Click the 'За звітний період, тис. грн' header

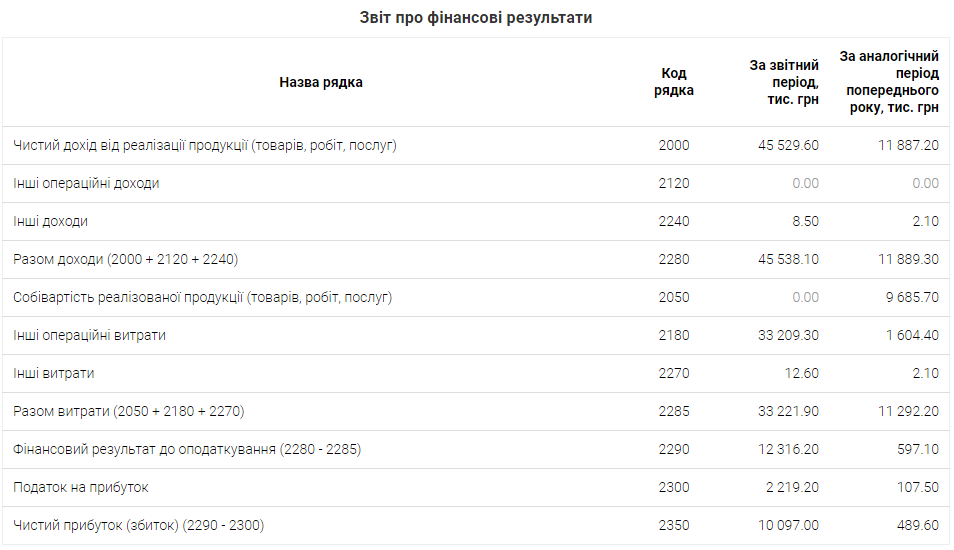point(784,82)
